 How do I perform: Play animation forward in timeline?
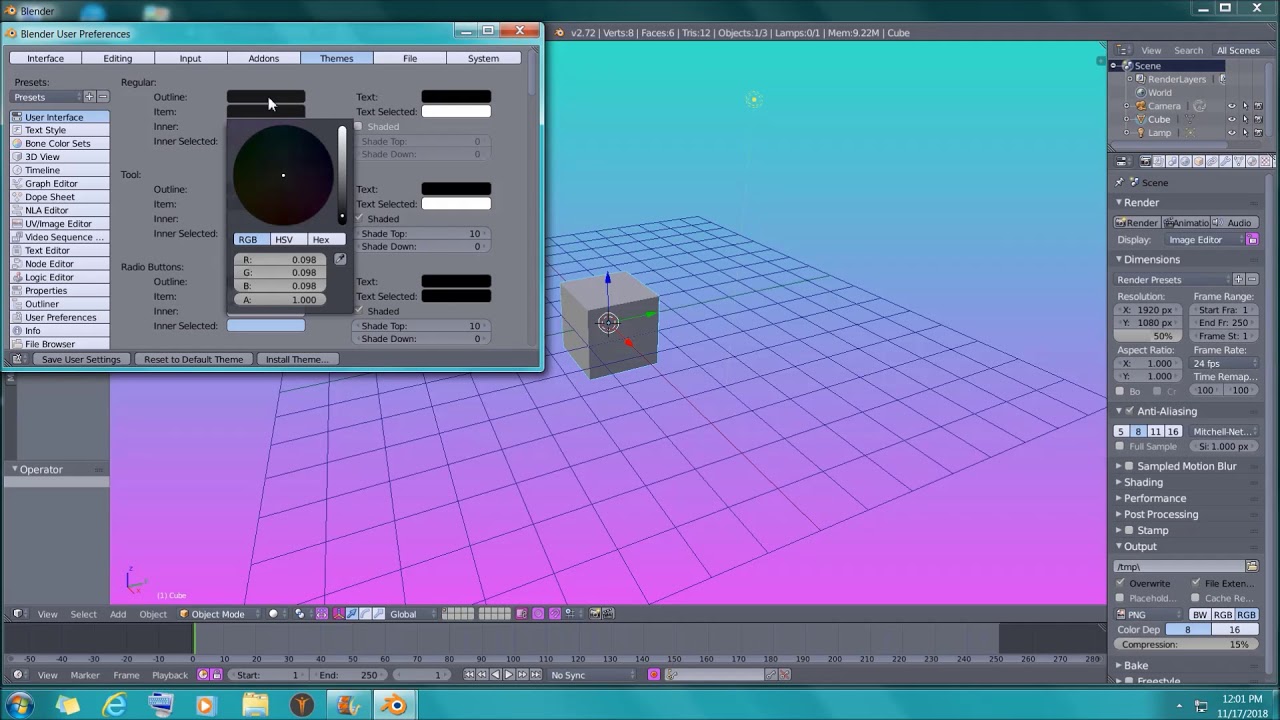coord(509,675)
